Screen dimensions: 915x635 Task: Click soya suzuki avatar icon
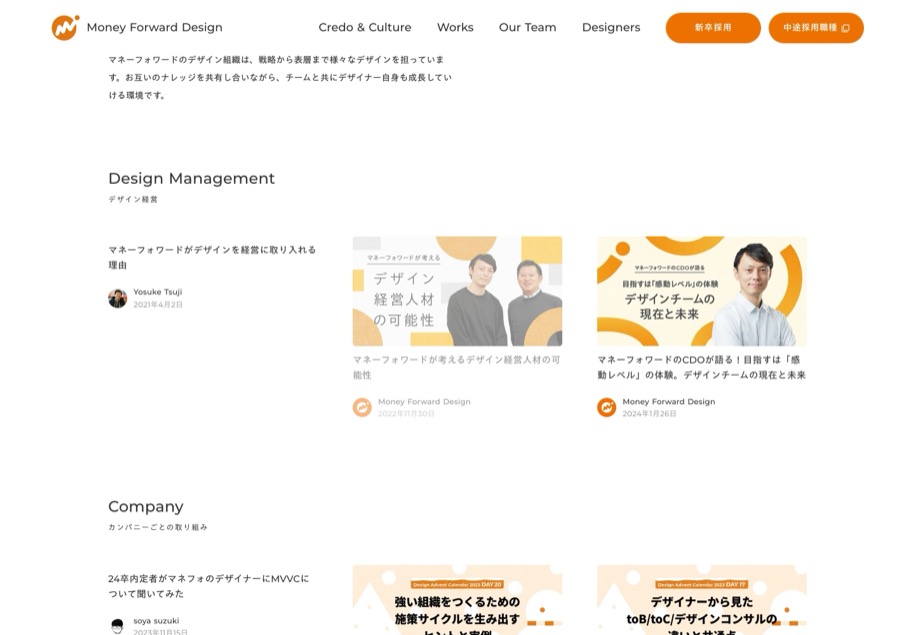coord(117,626)
